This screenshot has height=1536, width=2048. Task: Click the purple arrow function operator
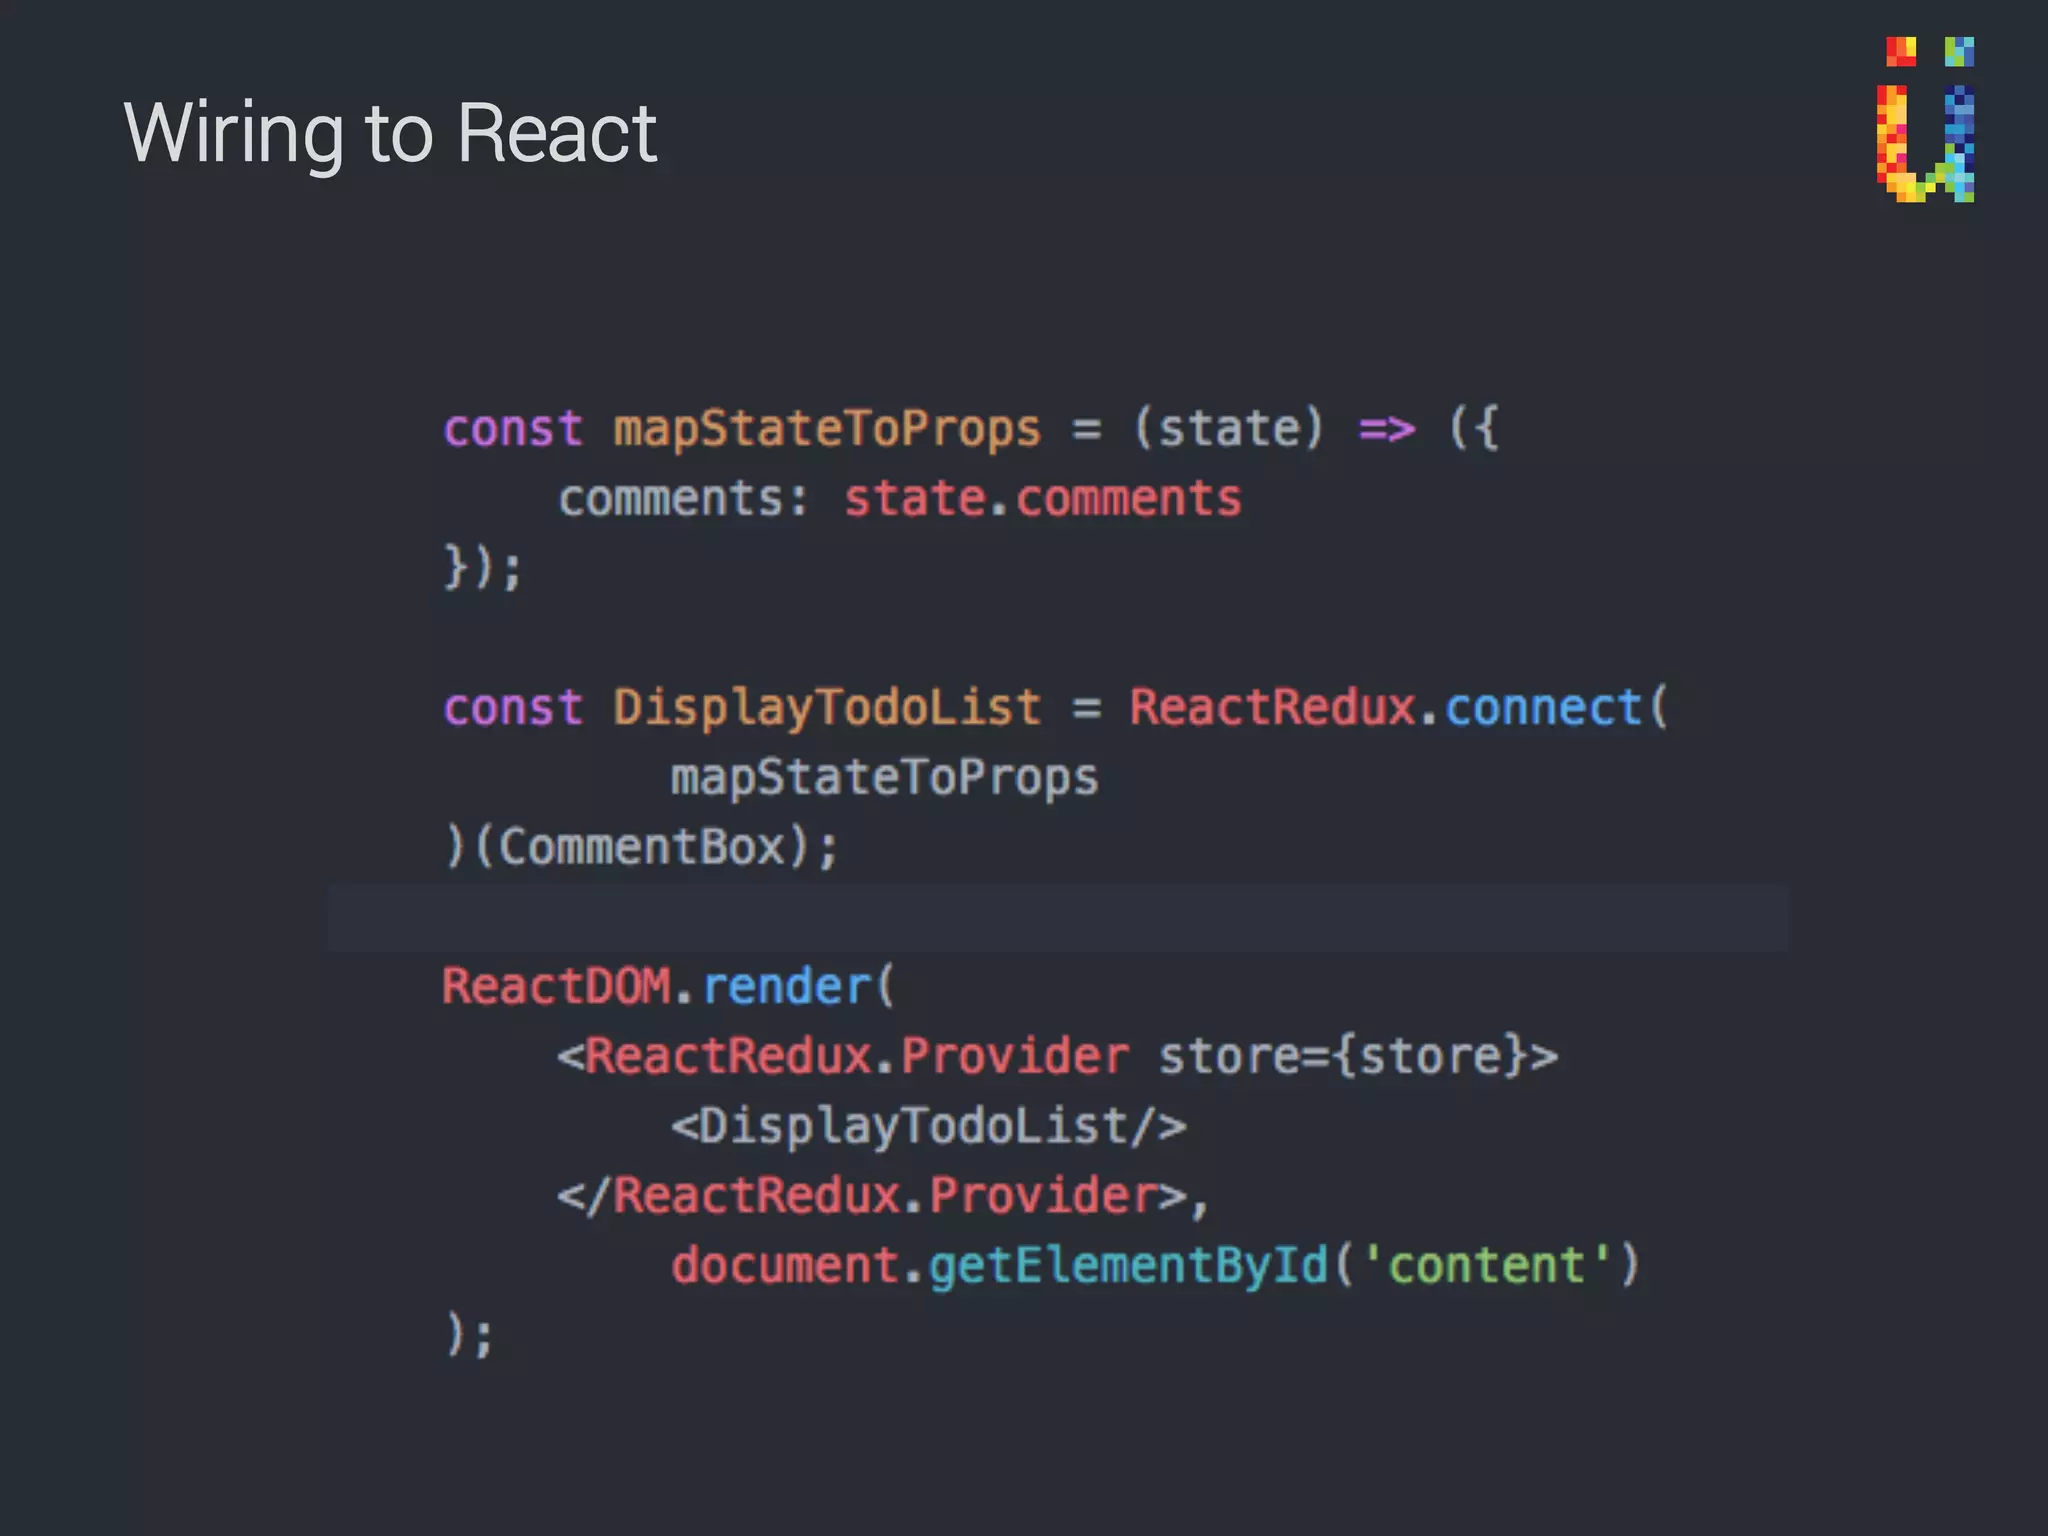(x=1386, y=429)
